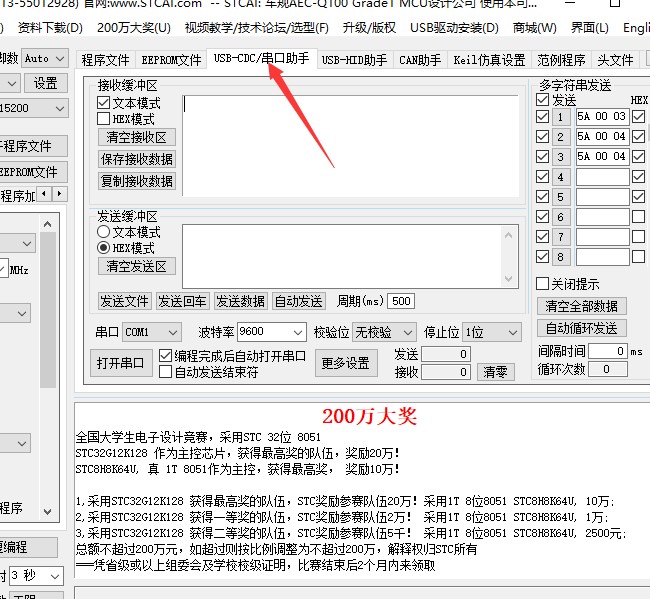Click 自动循环发送 button
Image resolution: width=650 pixels, height=599 pixels.
point(581,329)
